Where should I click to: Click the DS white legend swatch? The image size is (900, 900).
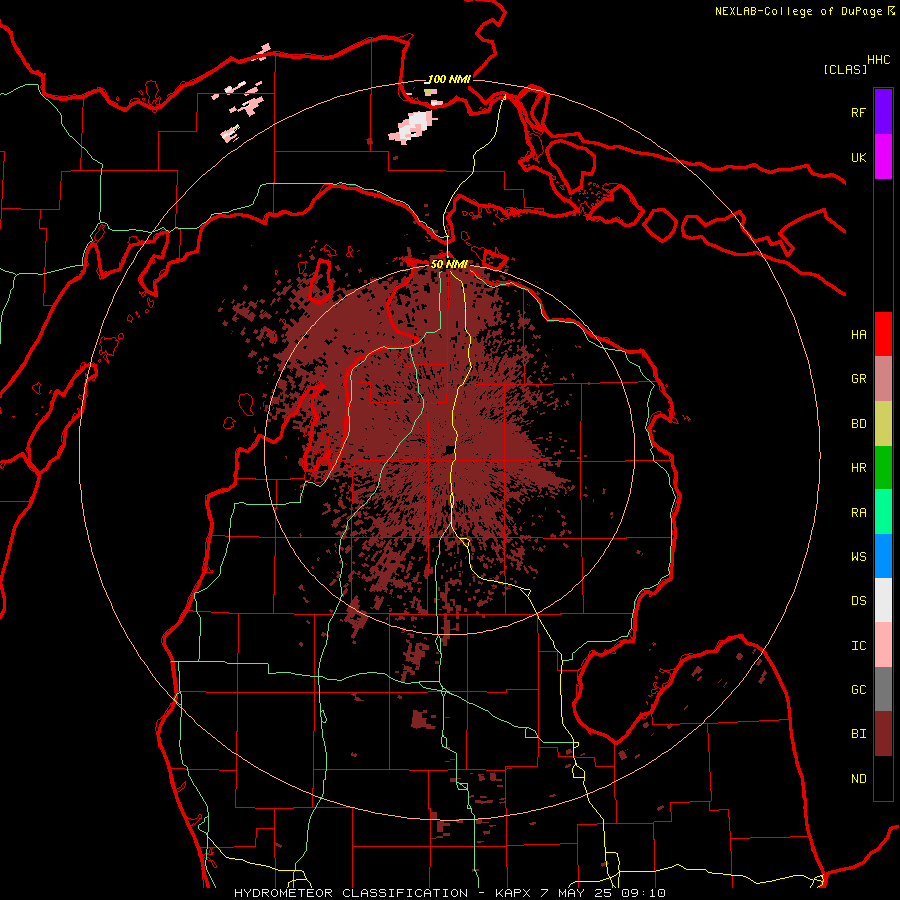(x=883, y=600)
